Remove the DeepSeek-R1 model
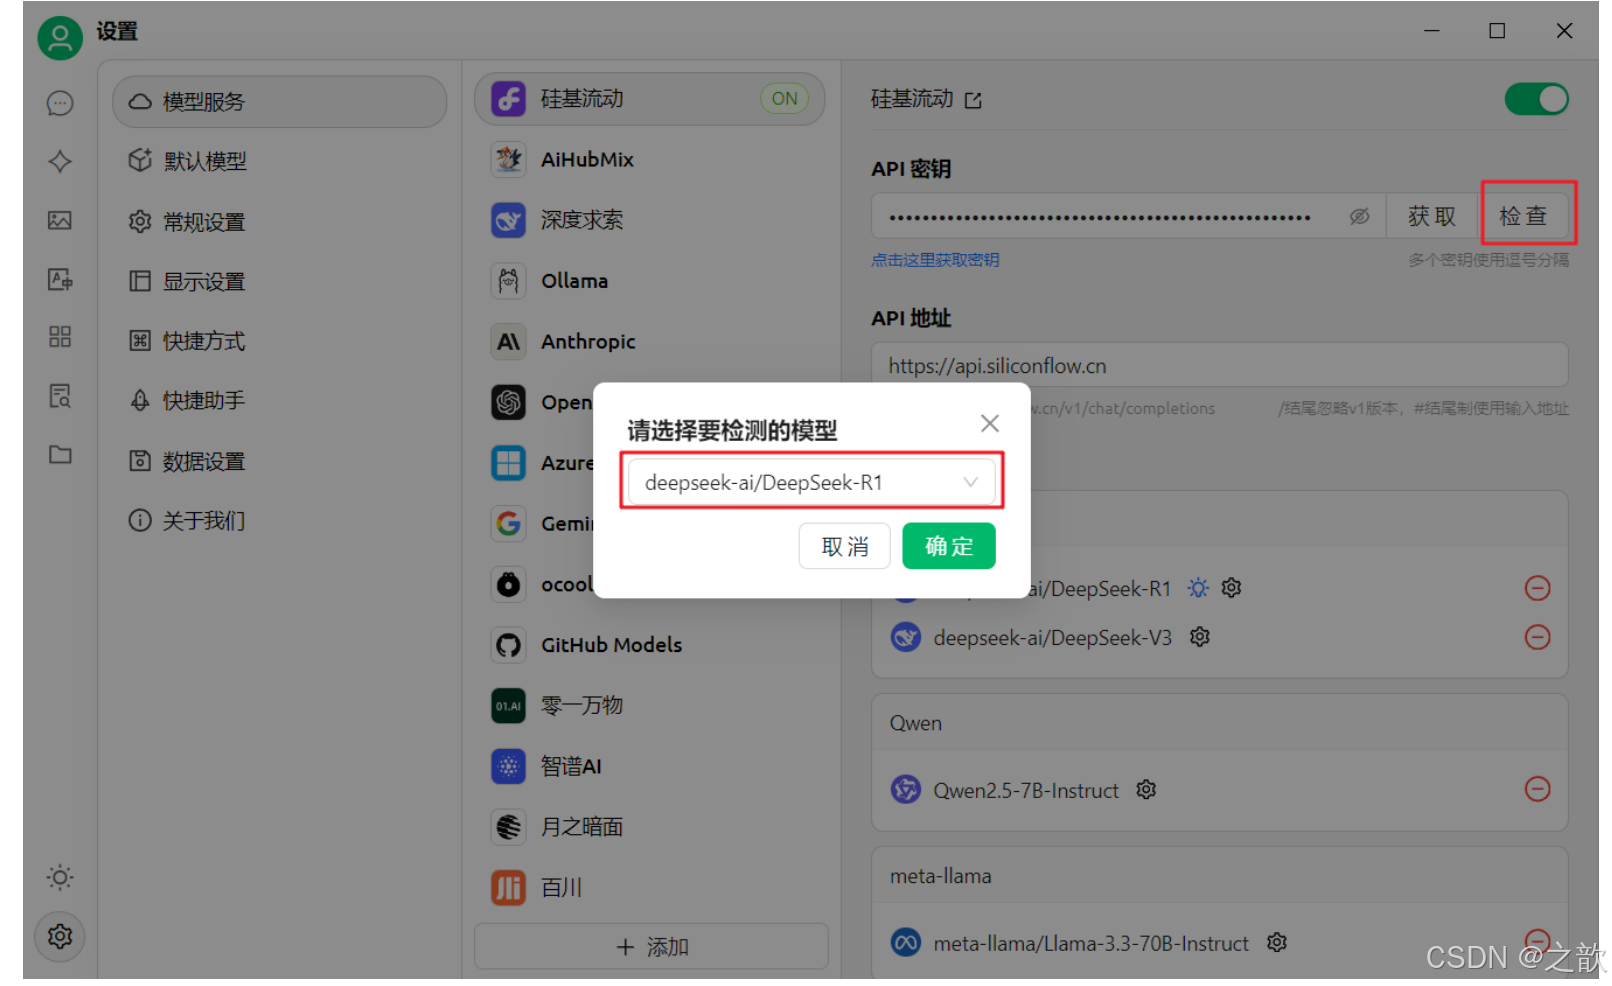This screenshot has height=986, width=1612. (1537, 588)
